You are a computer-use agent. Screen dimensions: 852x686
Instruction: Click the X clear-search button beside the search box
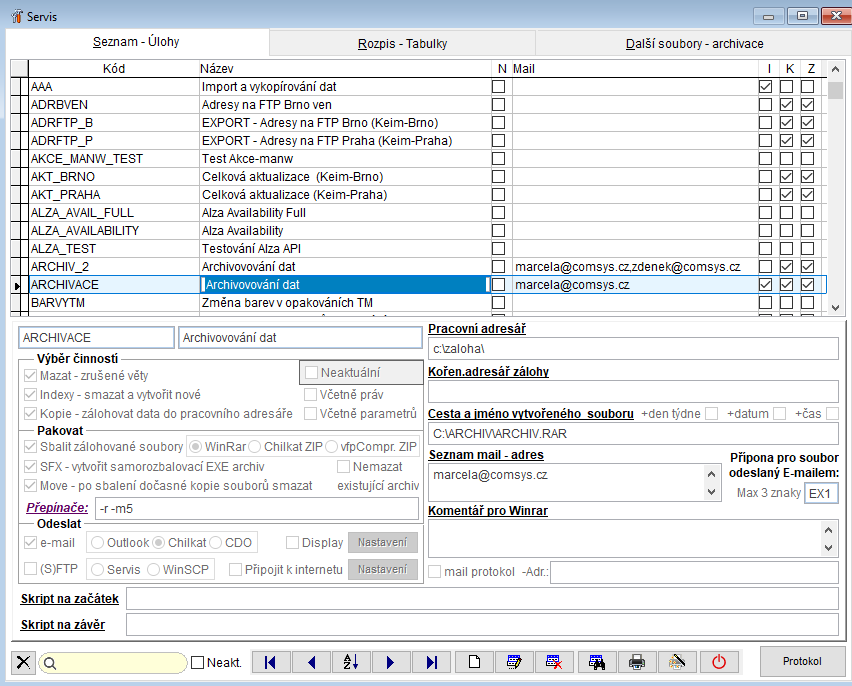pos(23,662)
